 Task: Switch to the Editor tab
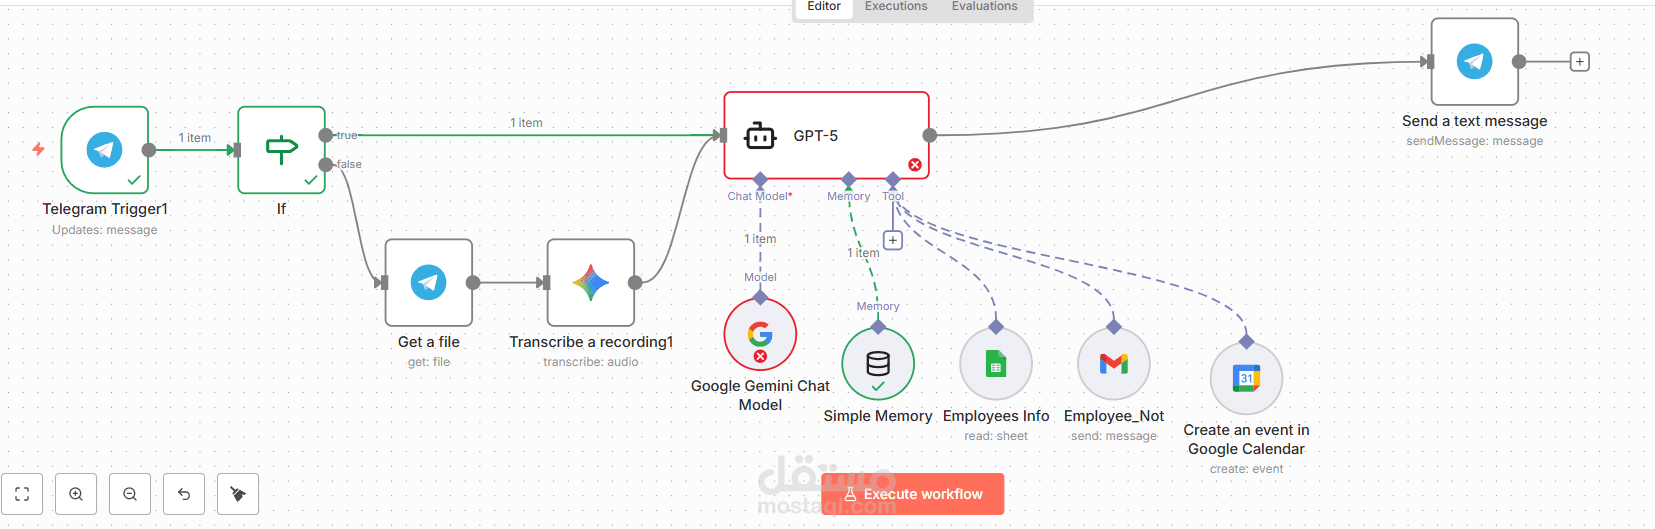pos(824,7)
